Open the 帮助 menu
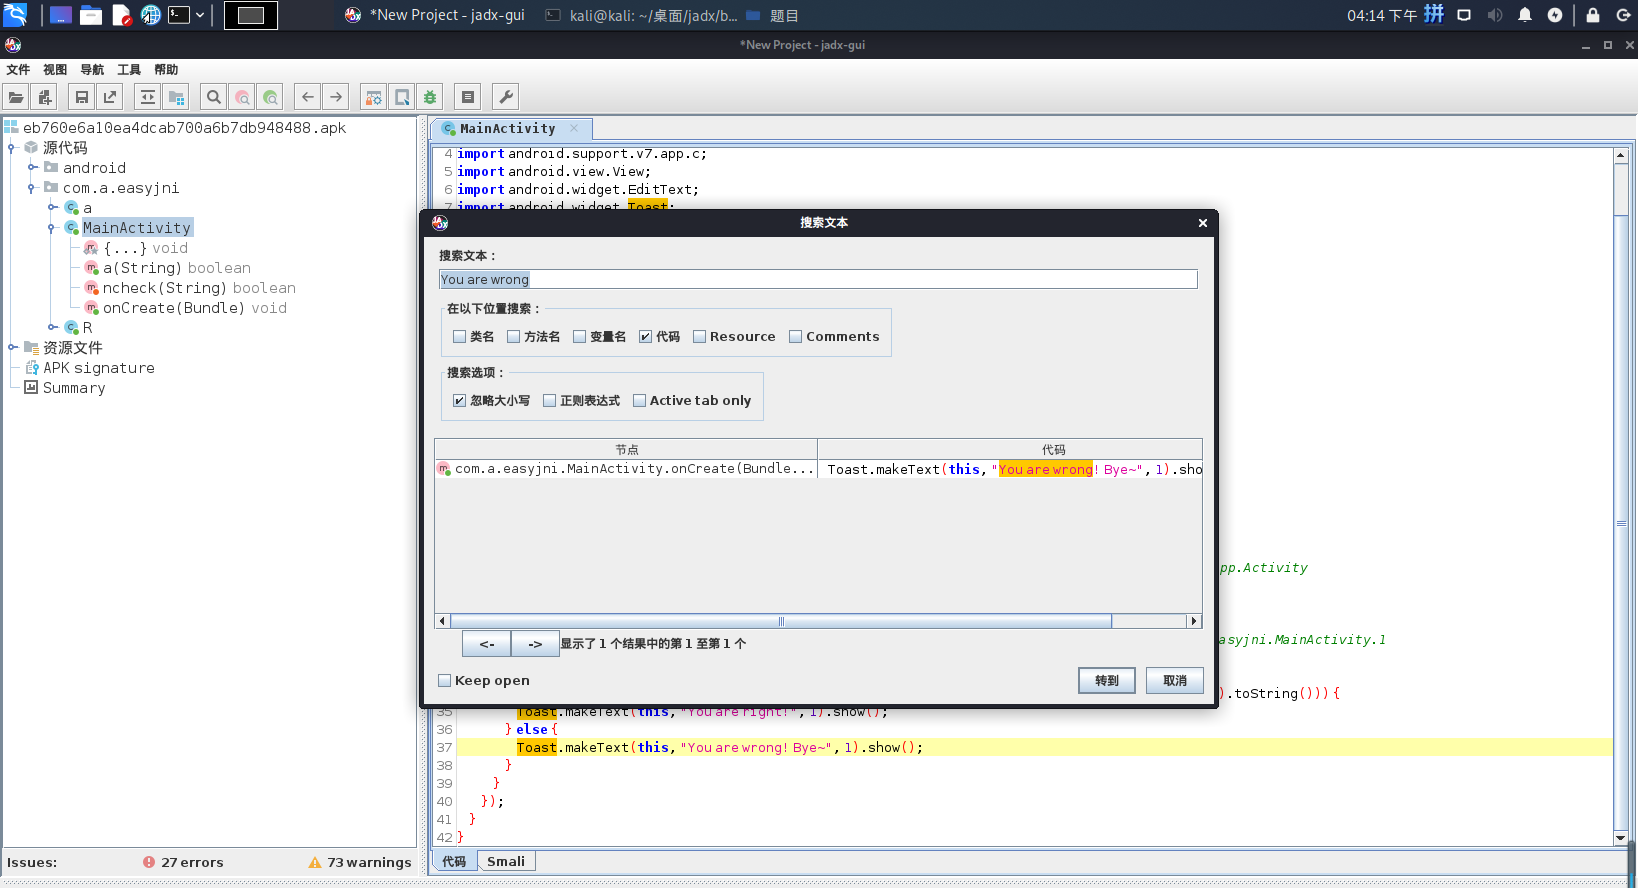Image resolution: width=1638 pixels, height=888 pixels. pos(166,70)
